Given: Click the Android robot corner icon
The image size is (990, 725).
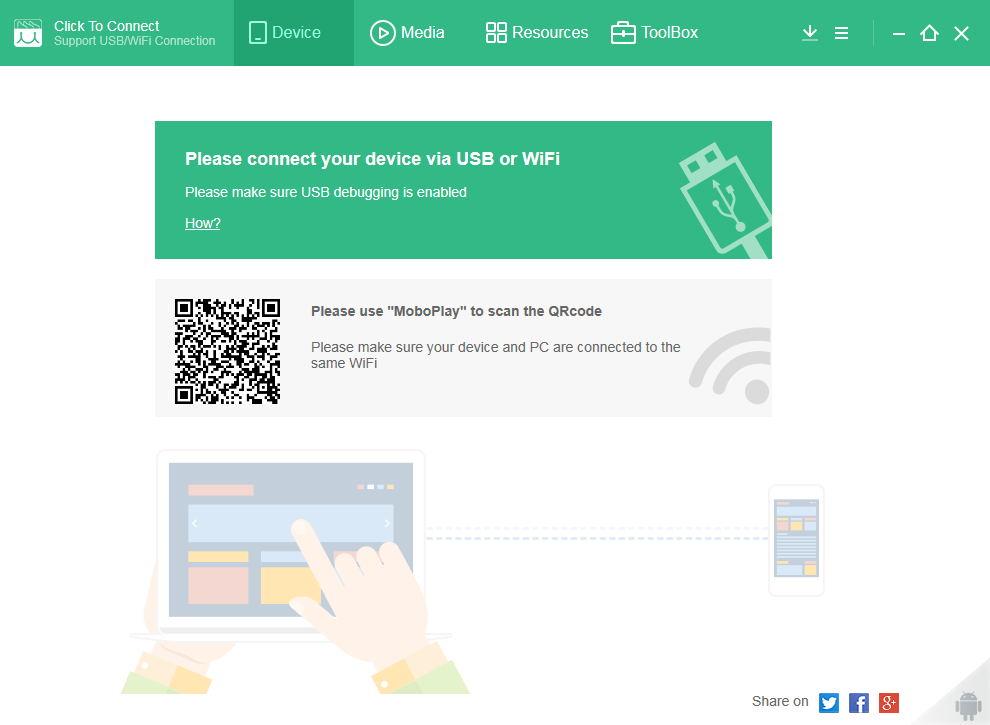Looking at the screenshot, I should click(968, 705).
